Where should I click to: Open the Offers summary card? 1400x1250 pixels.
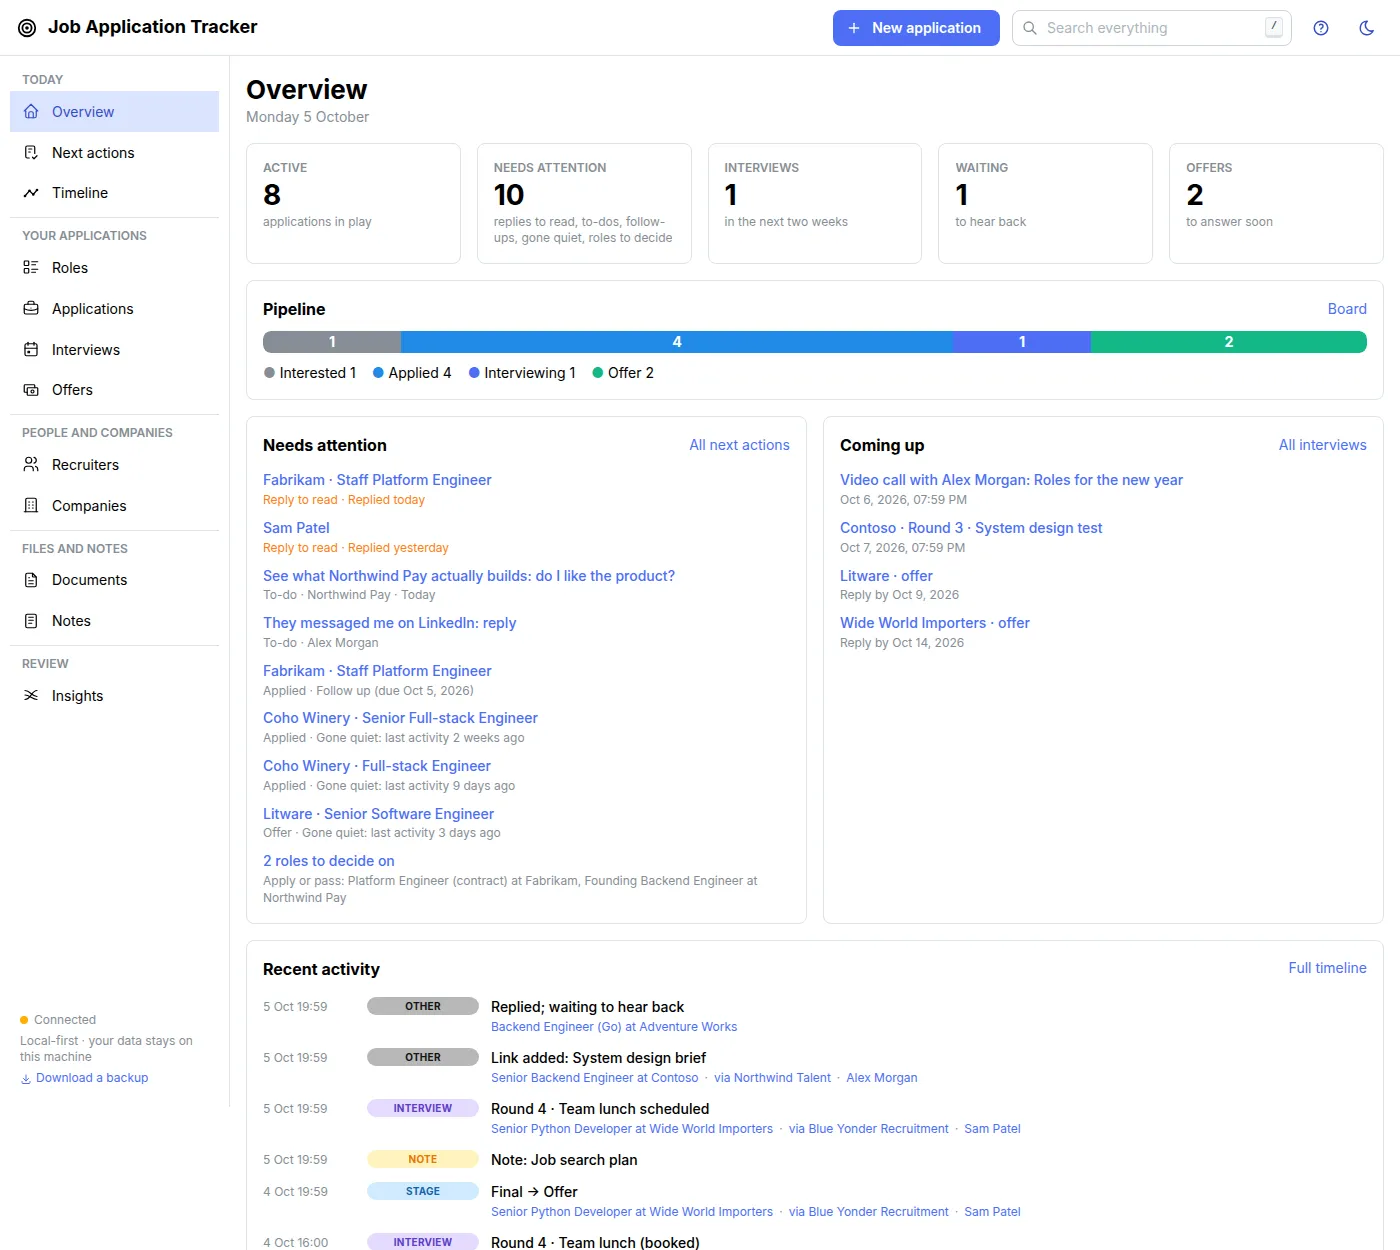click(x=1276, y=204)
